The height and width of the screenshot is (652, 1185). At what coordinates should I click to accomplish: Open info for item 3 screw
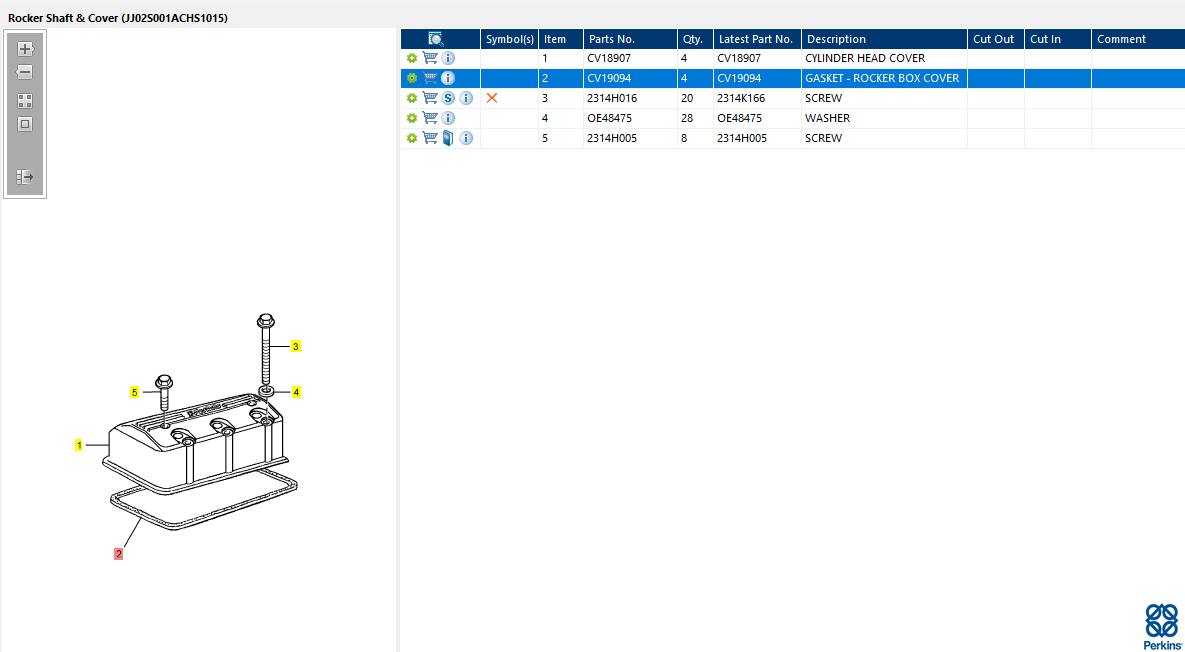coord(466,98)
